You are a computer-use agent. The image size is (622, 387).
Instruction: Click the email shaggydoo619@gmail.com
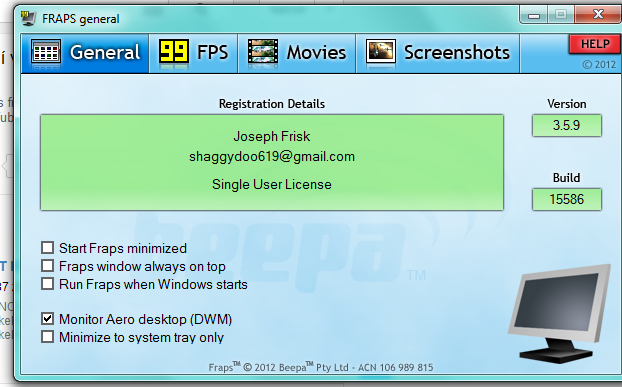click(272, 157)
